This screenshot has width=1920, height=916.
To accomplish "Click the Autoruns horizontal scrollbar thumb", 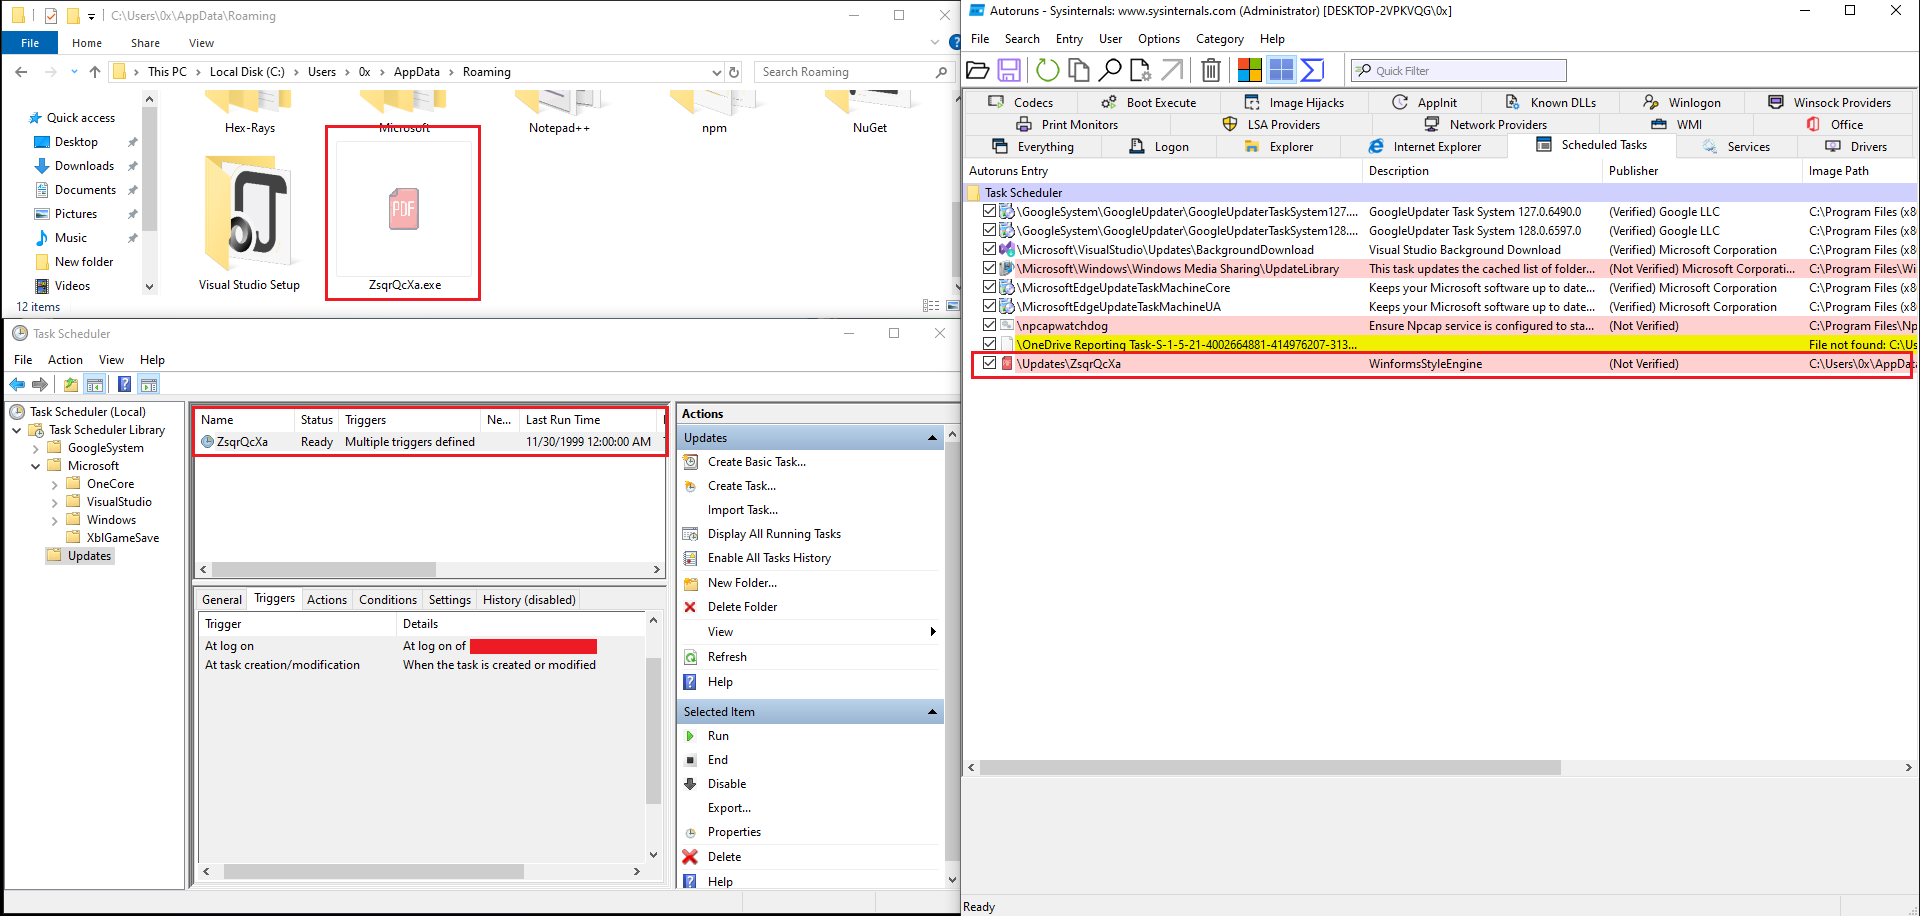I will [x=1270, y=768].
